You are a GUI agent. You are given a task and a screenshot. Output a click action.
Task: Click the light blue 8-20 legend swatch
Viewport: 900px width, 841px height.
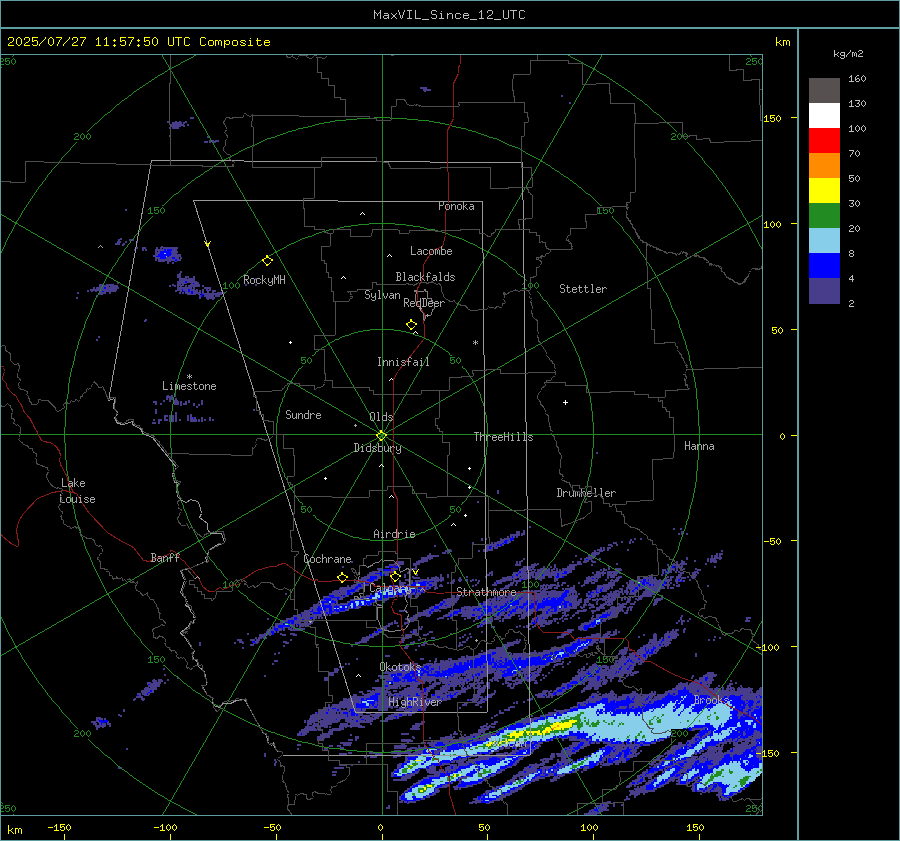coord(824,241)
